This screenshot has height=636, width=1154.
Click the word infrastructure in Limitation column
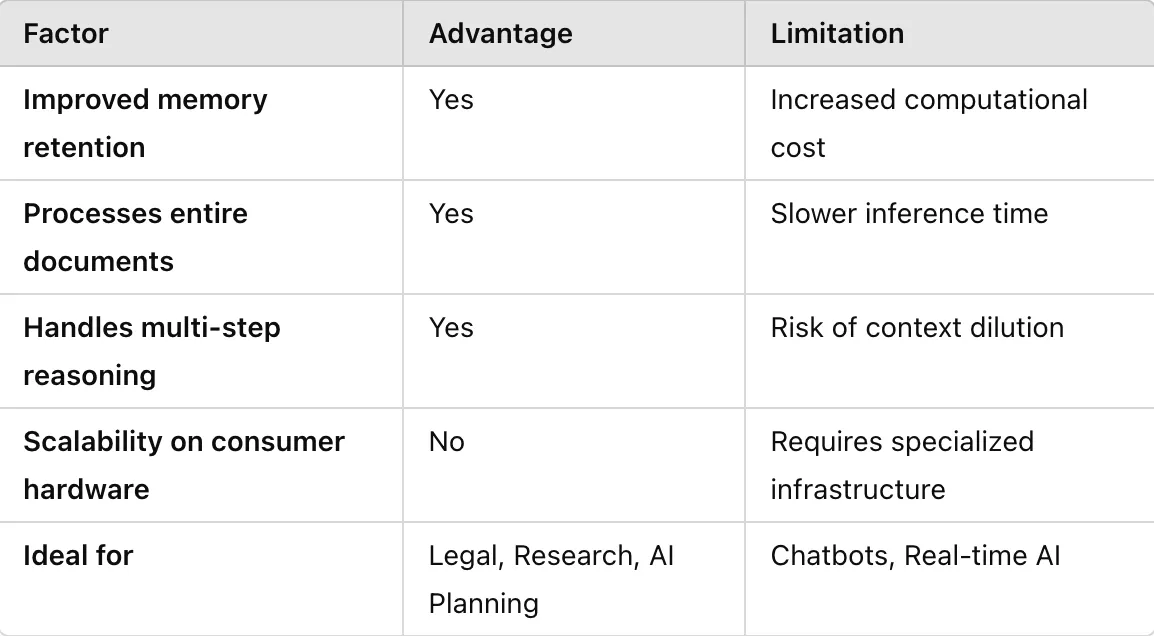[x=857, y=489]
